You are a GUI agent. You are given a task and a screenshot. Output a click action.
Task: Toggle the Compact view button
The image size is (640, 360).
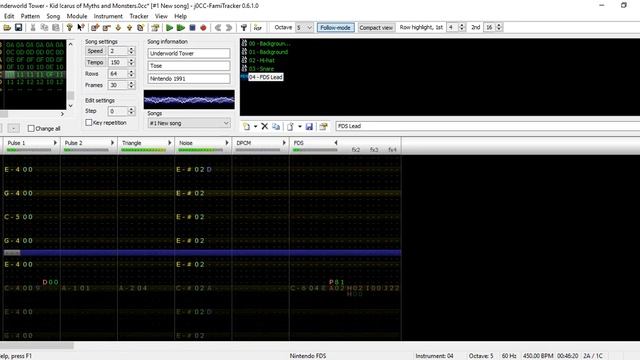376,28
